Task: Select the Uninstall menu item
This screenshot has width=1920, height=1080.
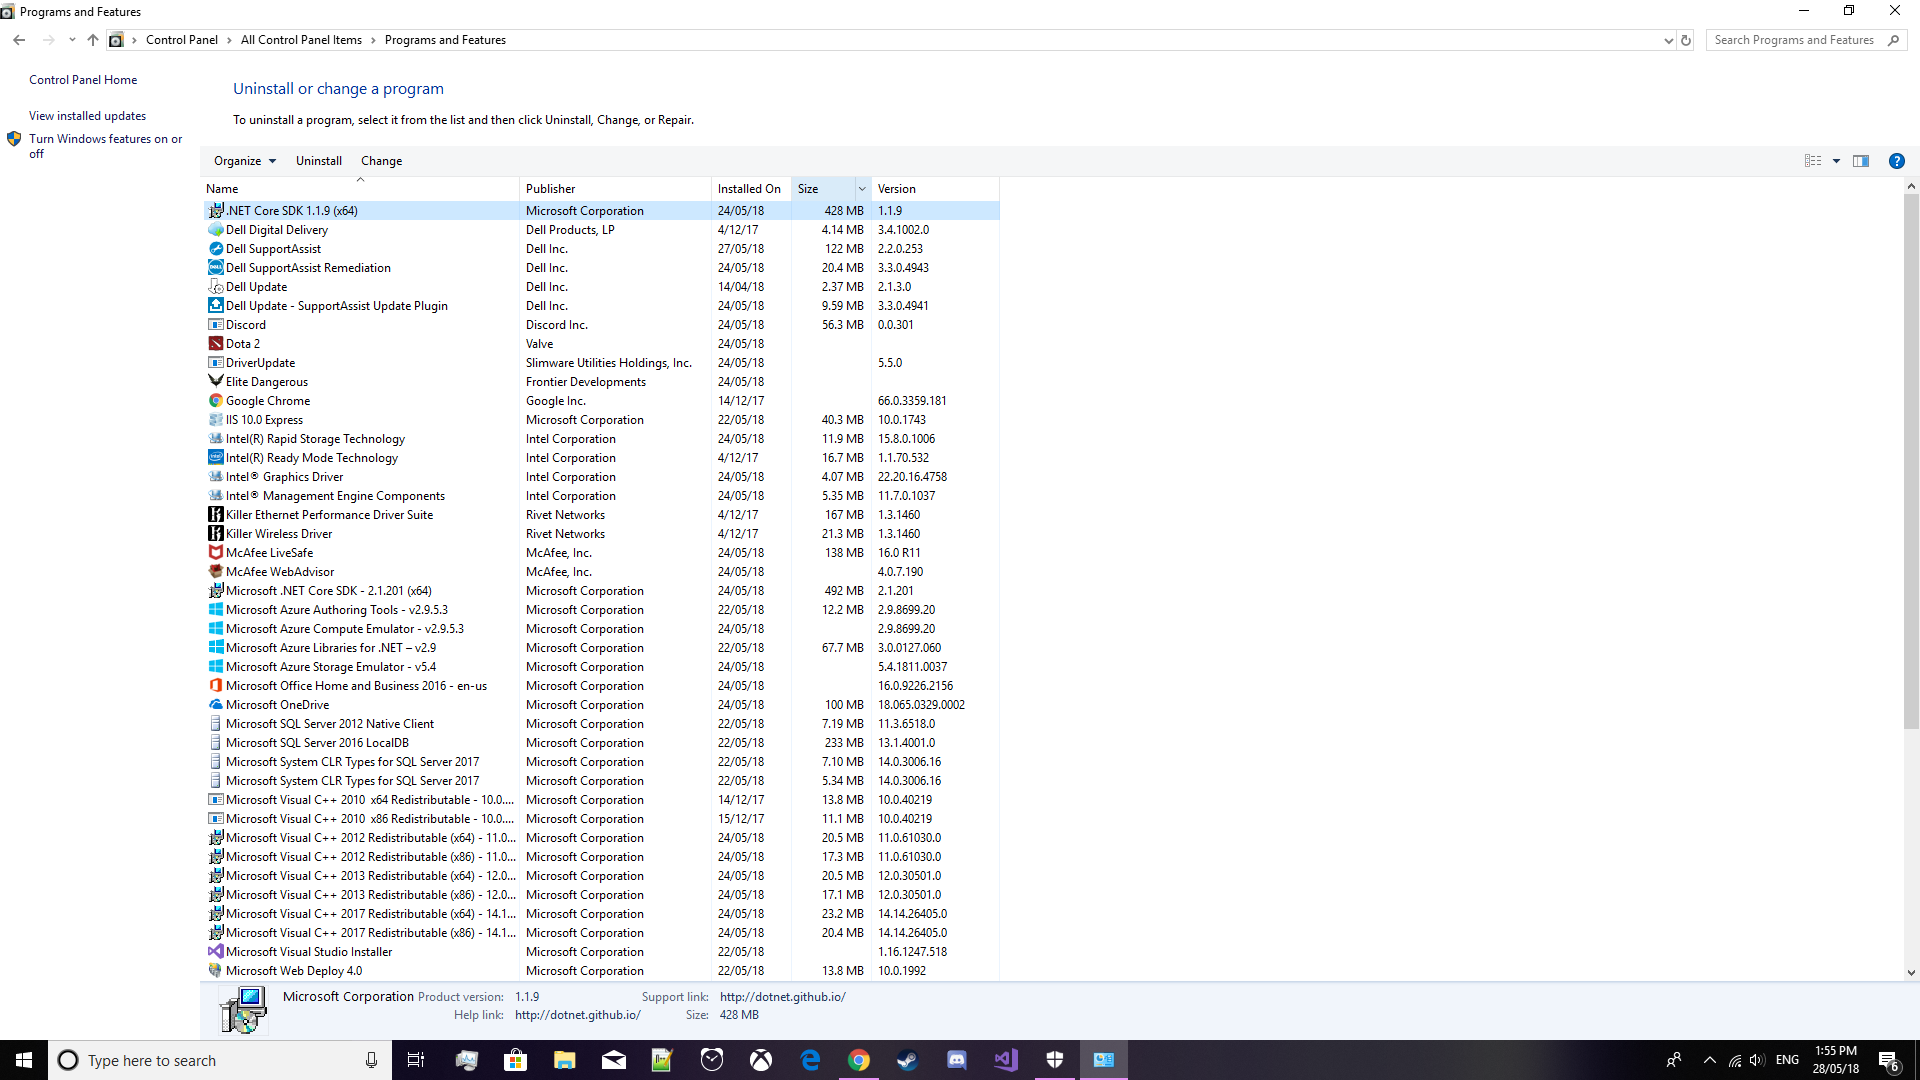Action: (x=318, y=161)
